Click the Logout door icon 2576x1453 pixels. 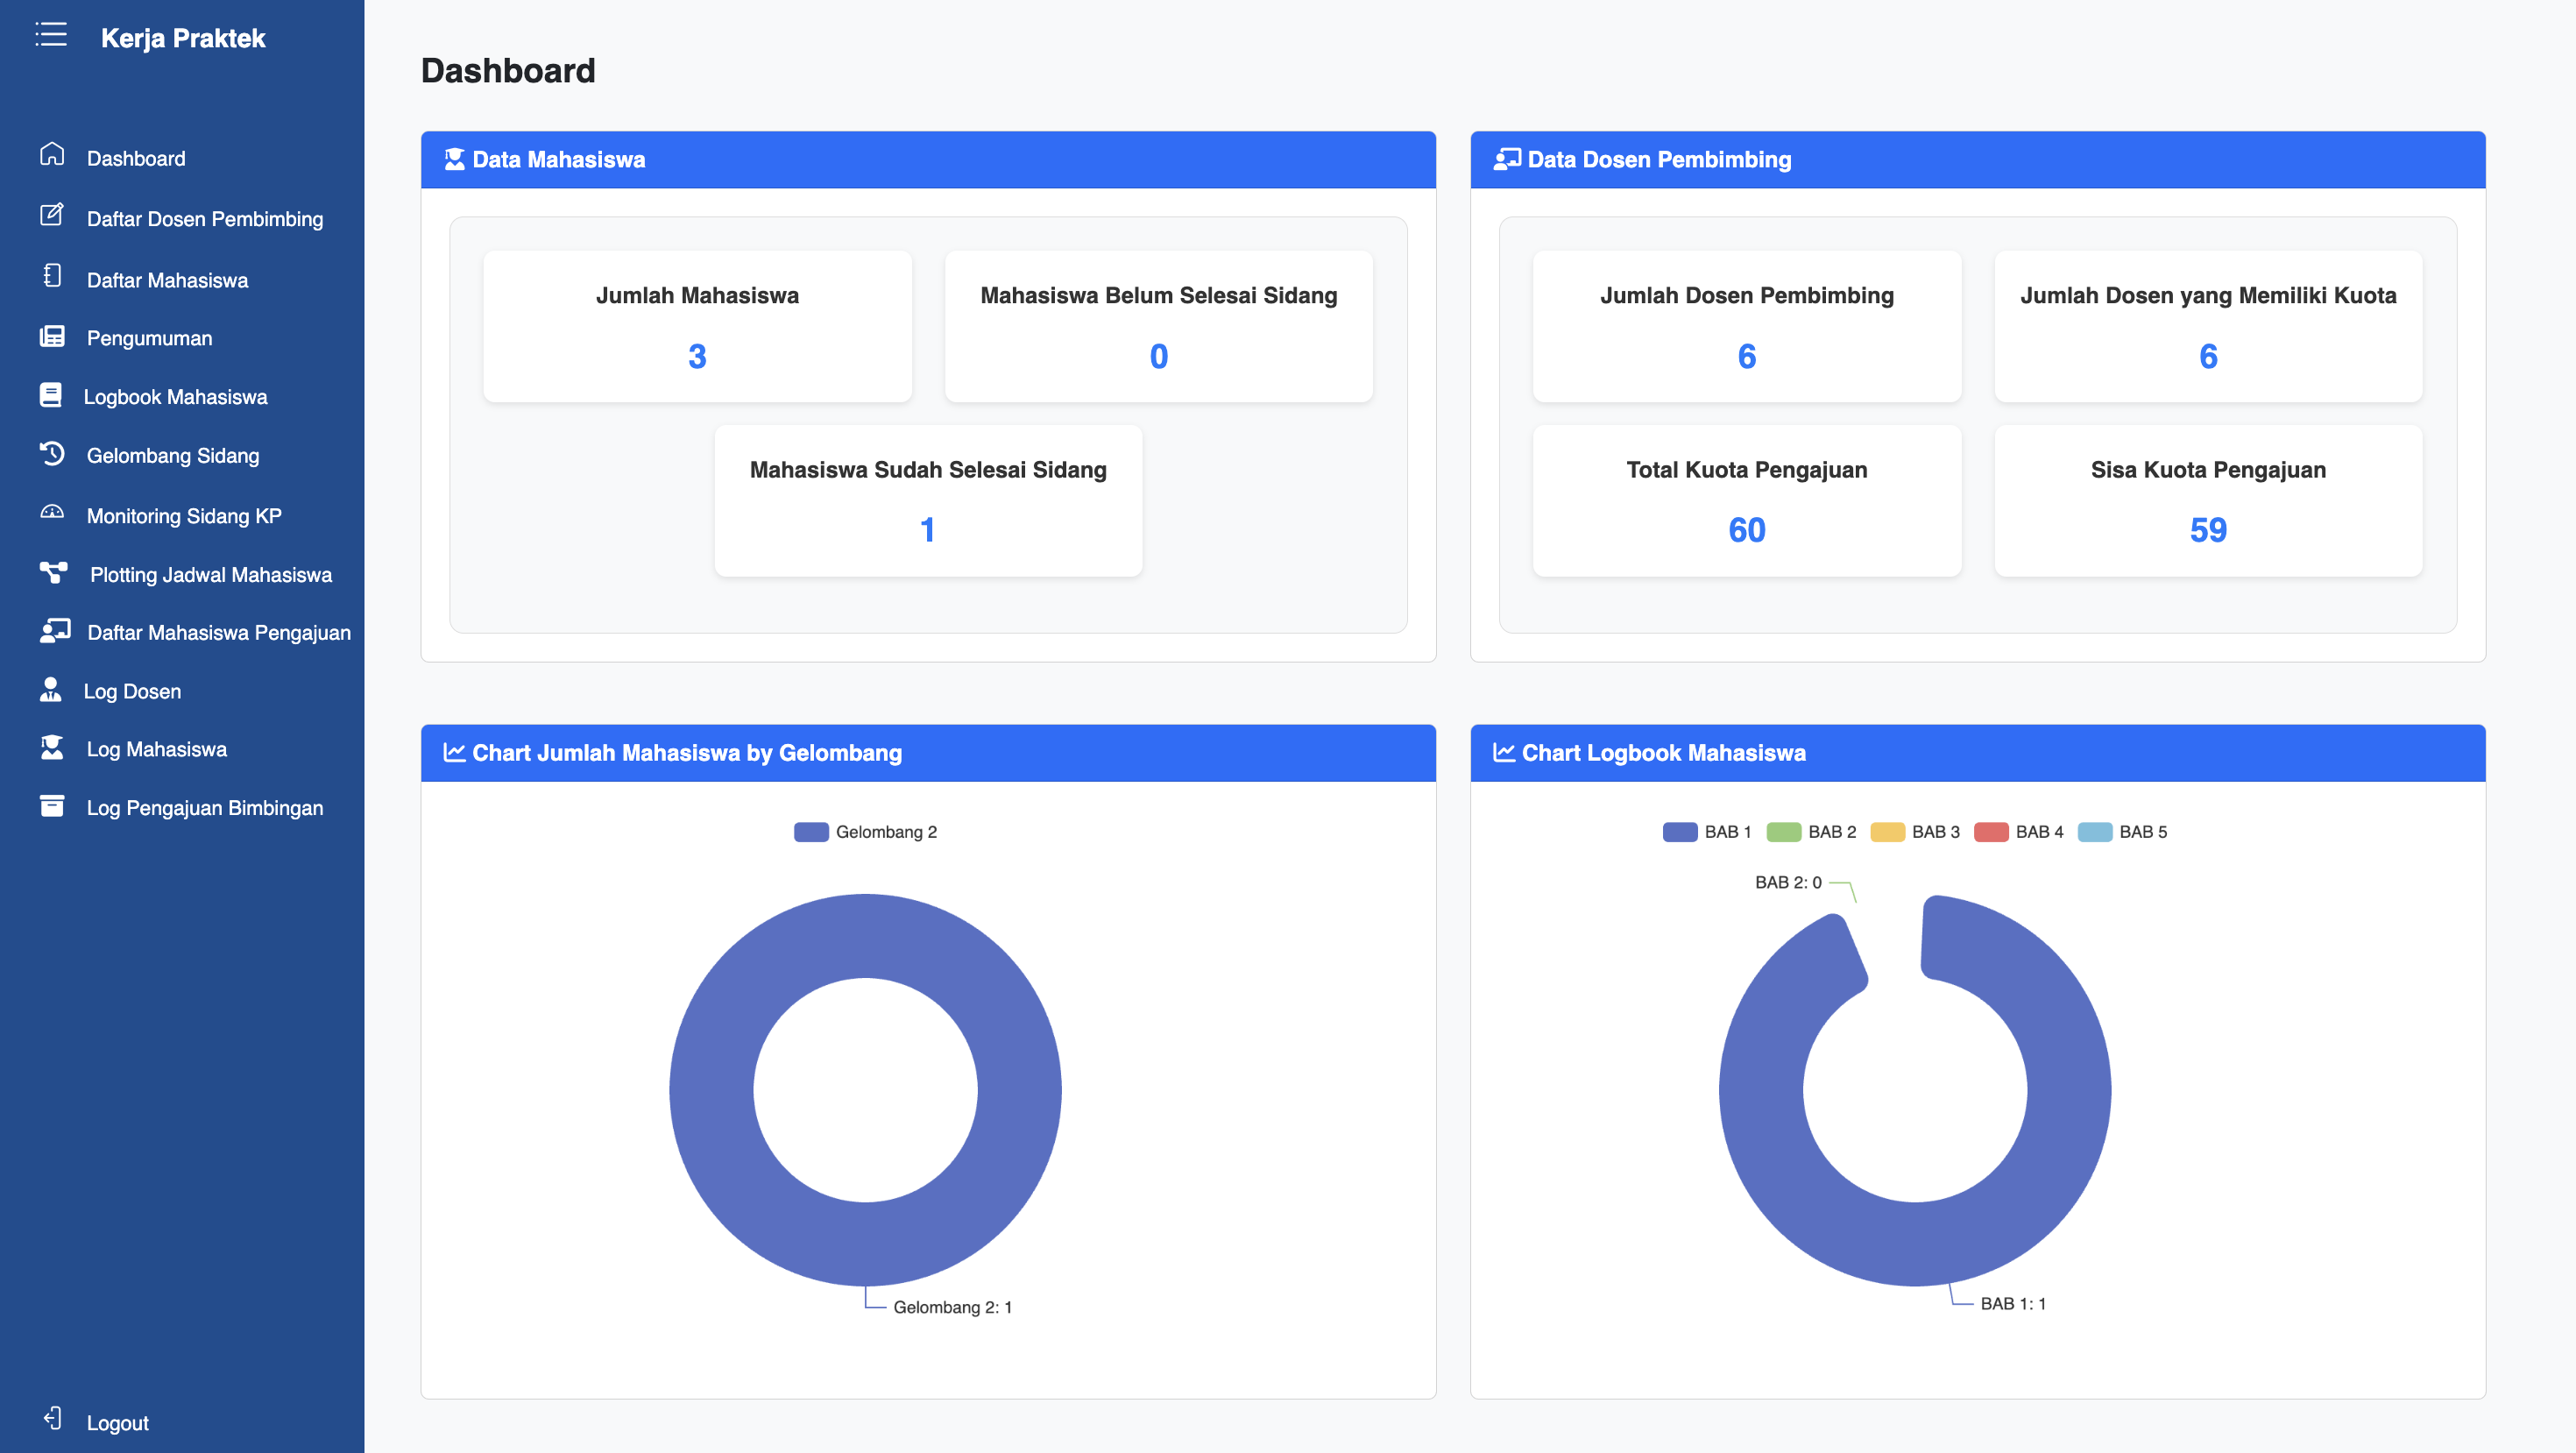point(52,1419)
